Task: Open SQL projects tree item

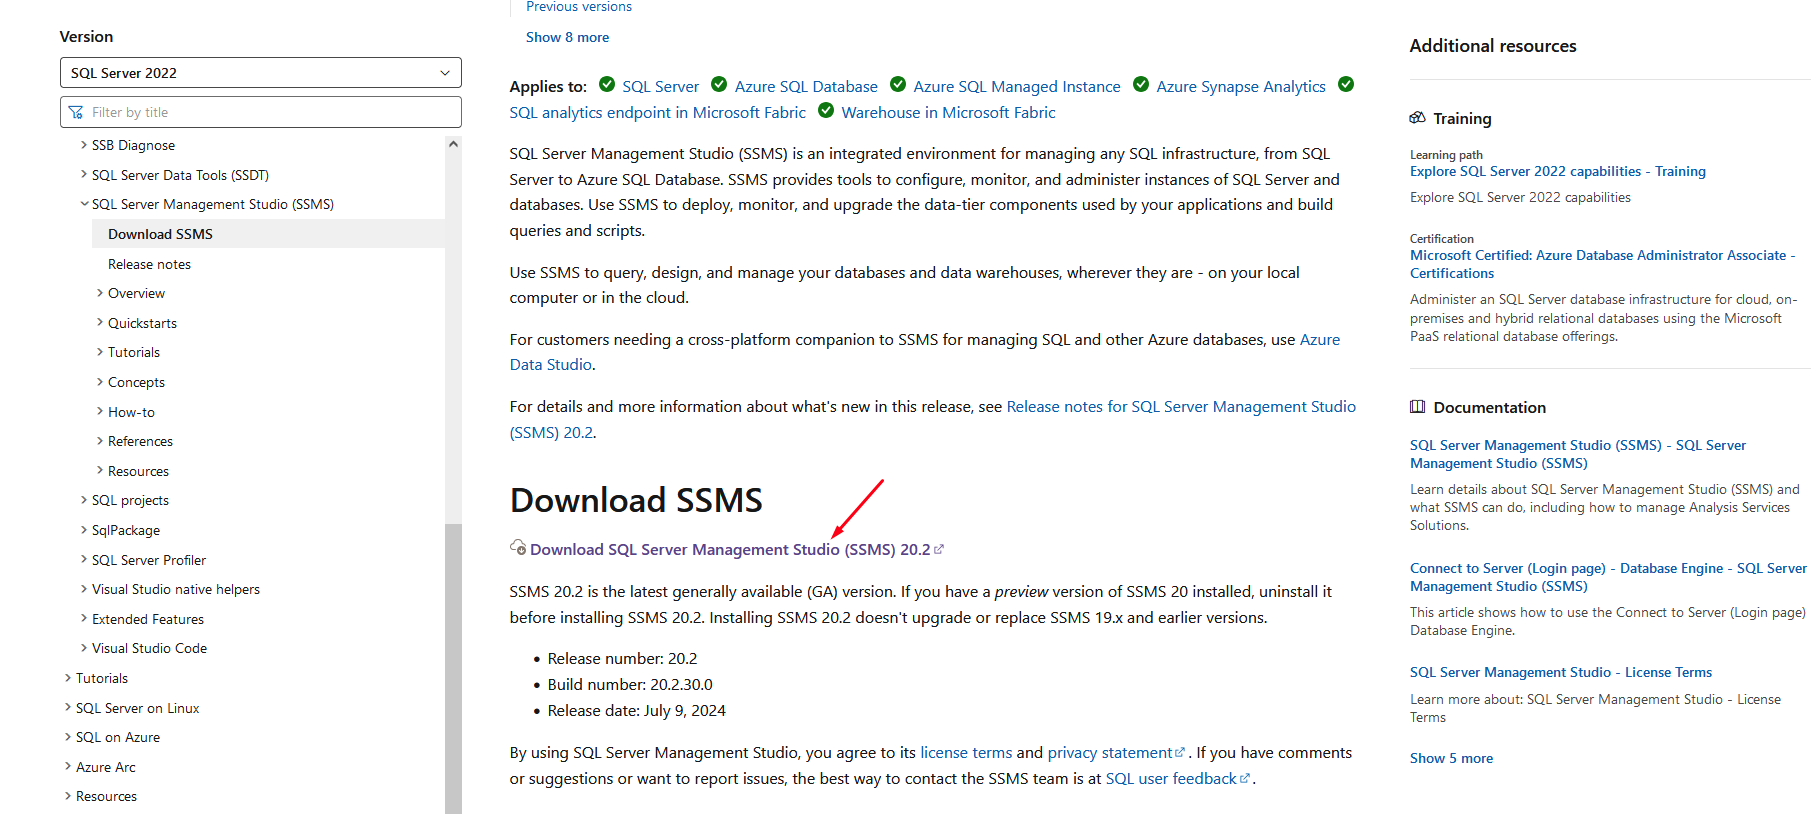Action: click(130, 500)
